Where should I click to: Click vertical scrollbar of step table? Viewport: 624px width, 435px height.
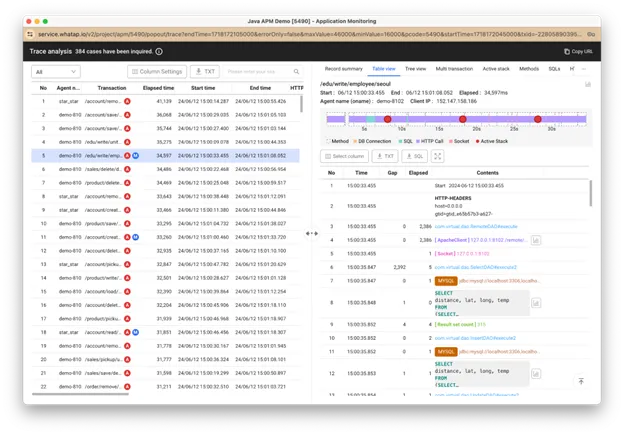[591, 193]
